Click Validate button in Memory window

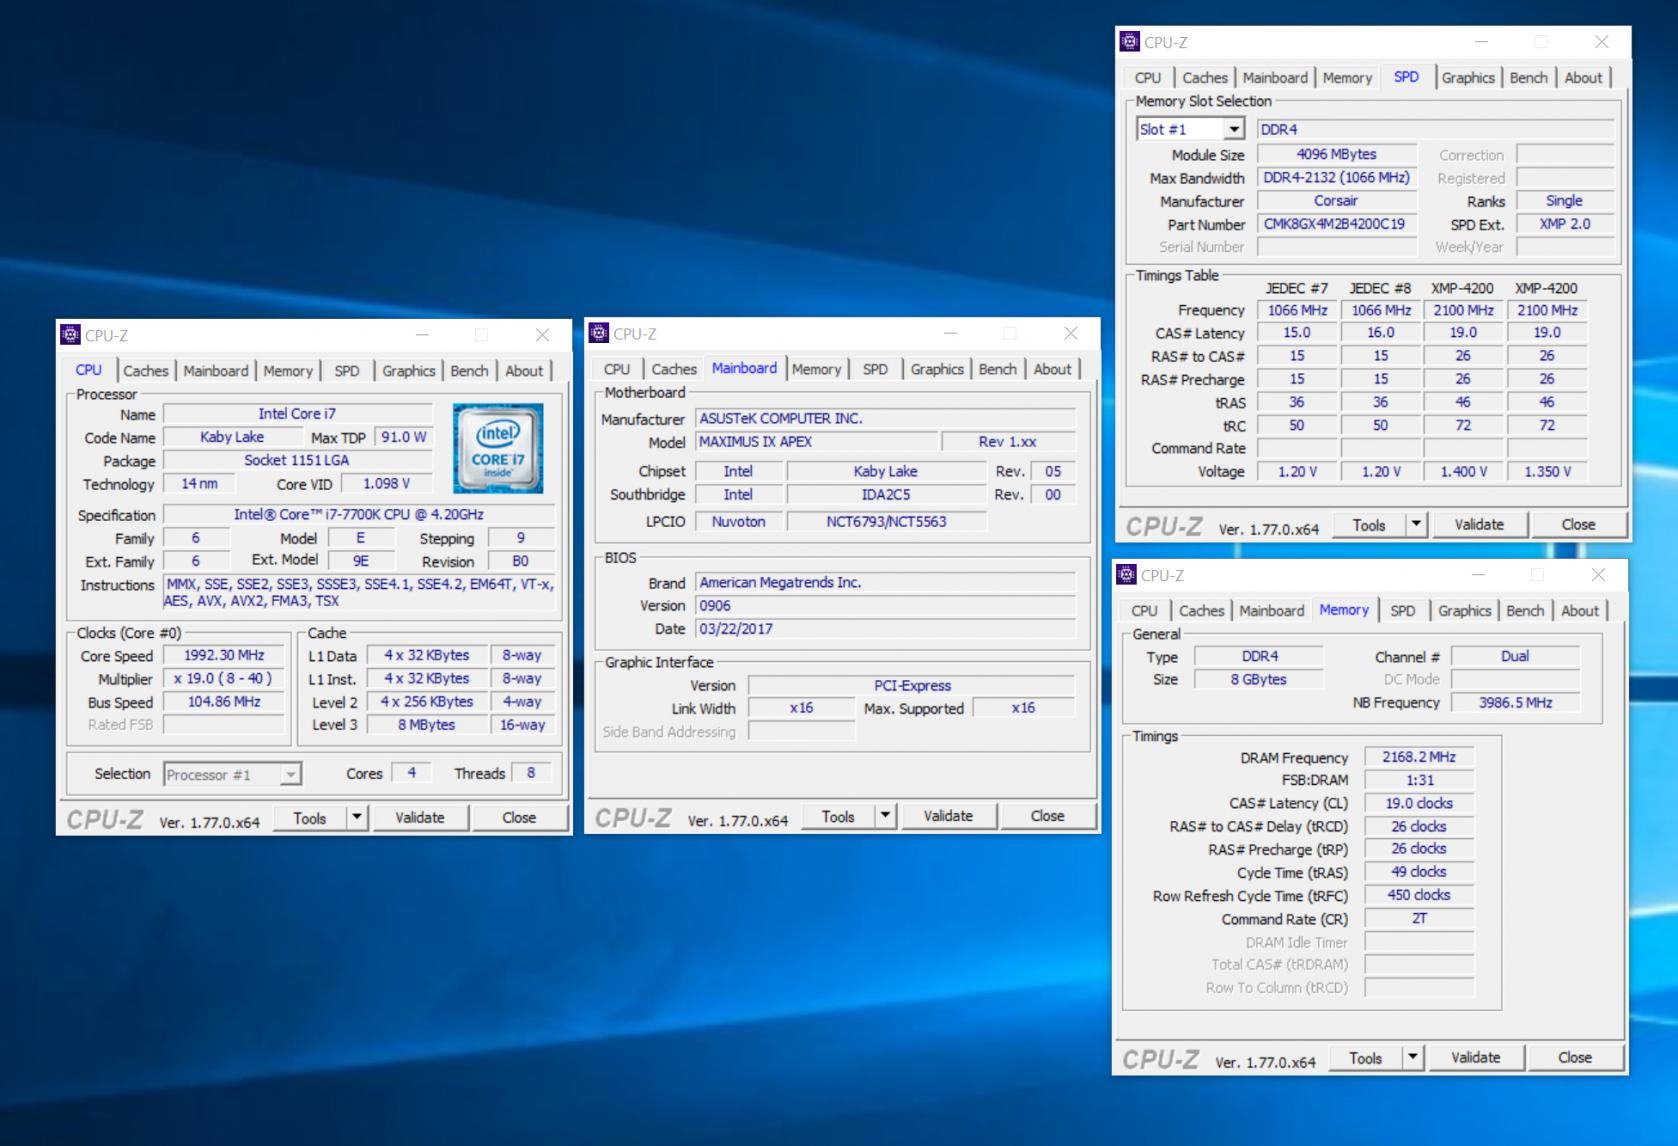[x=1475, y=1056]
